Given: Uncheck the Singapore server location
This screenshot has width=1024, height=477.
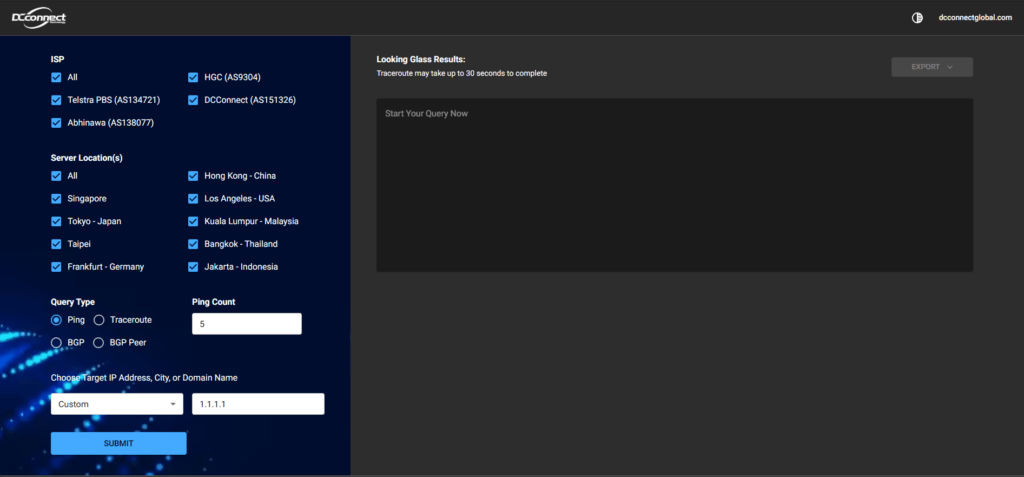Looking at the screenshot, I should pyautogui.click(x=57, y=199).
